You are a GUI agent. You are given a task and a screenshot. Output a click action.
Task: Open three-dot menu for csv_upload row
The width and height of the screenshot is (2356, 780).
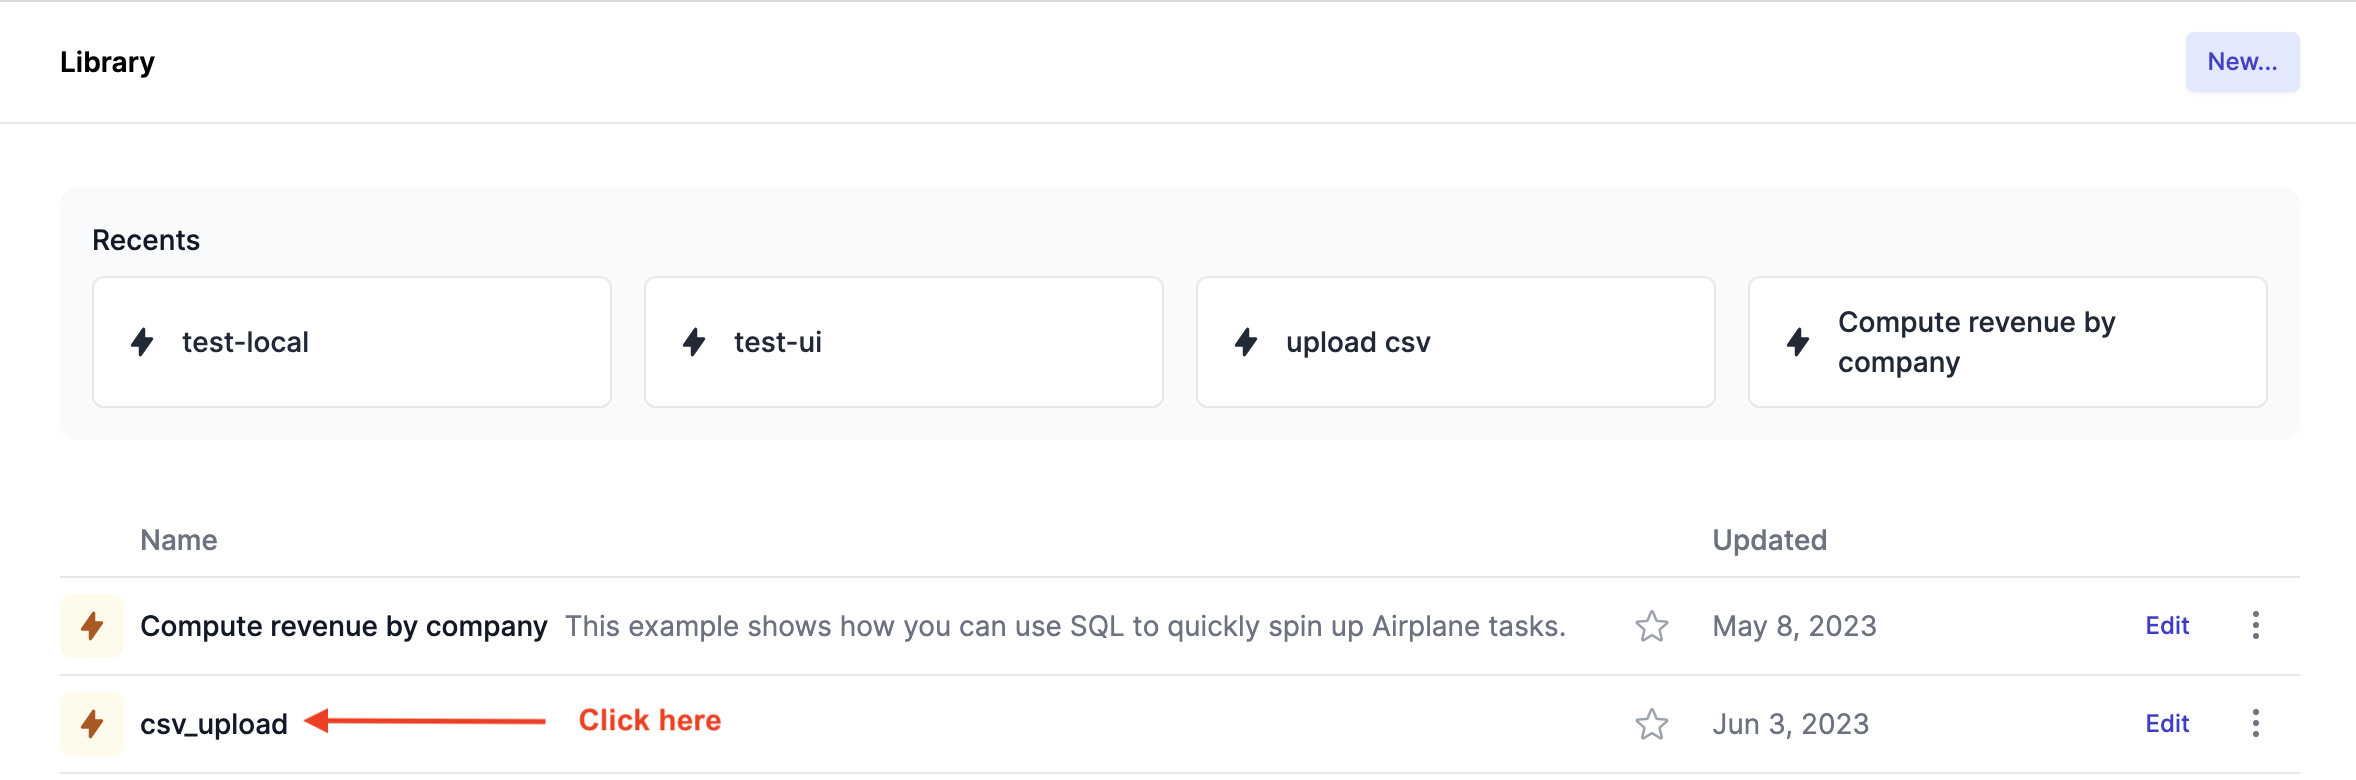click(x=2256, y=724)
